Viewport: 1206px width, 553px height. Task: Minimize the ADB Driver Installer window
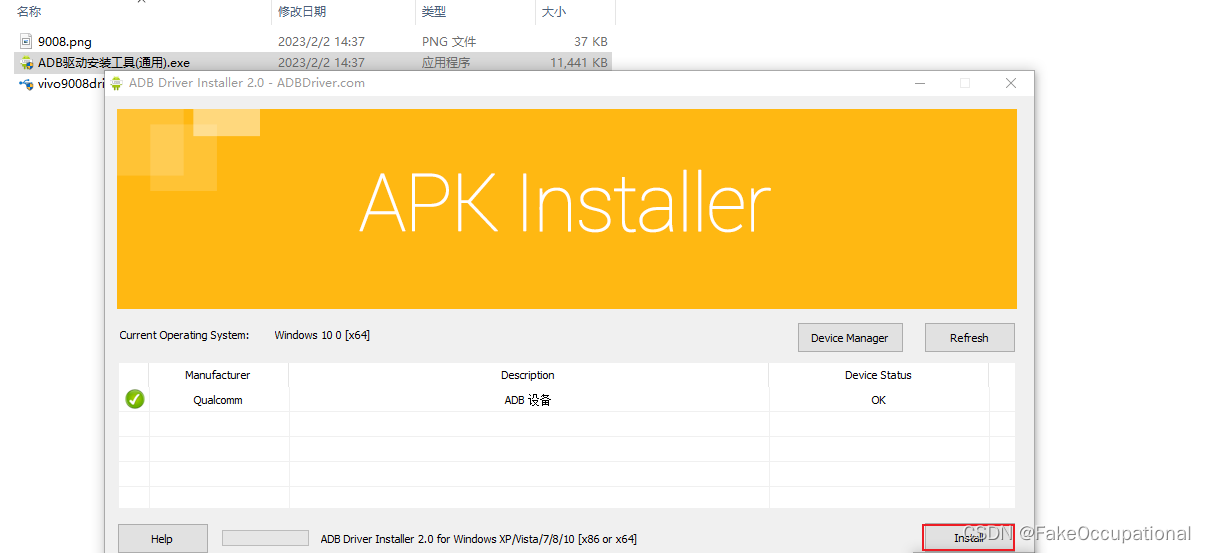pyautogui.click(x=919, y=83)
